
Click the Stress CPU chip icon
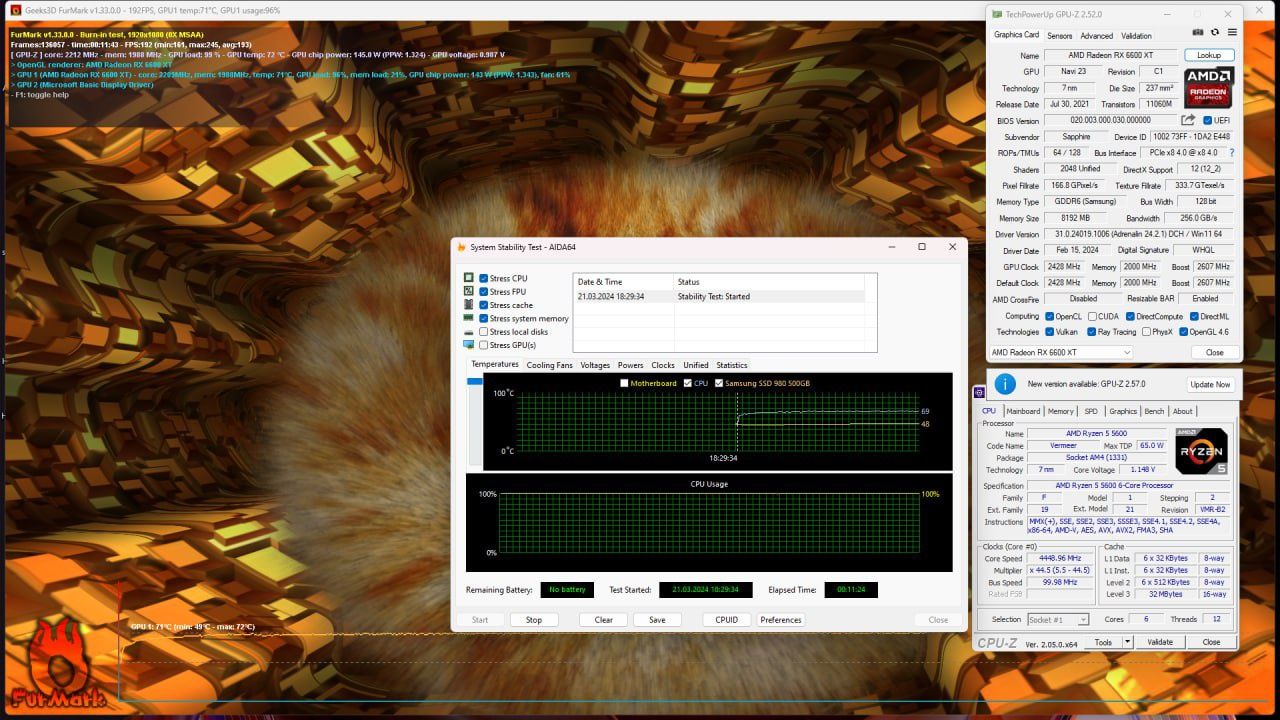point(469,278)
